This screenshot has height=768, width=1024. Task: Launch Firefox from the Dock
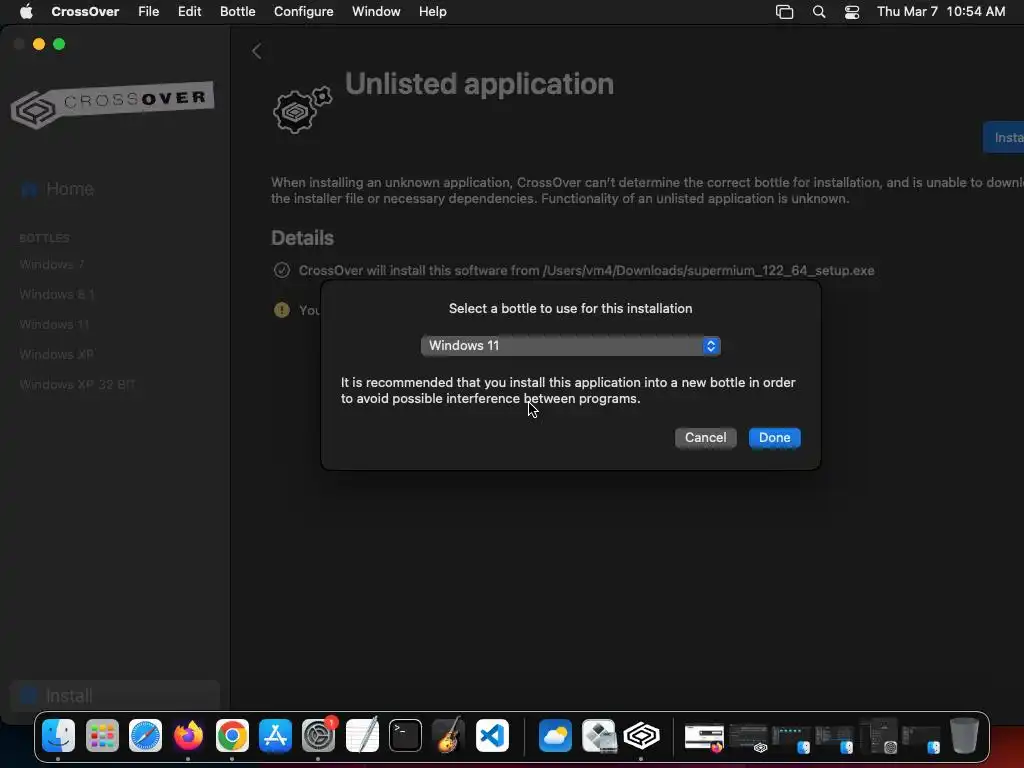point(188,735)
